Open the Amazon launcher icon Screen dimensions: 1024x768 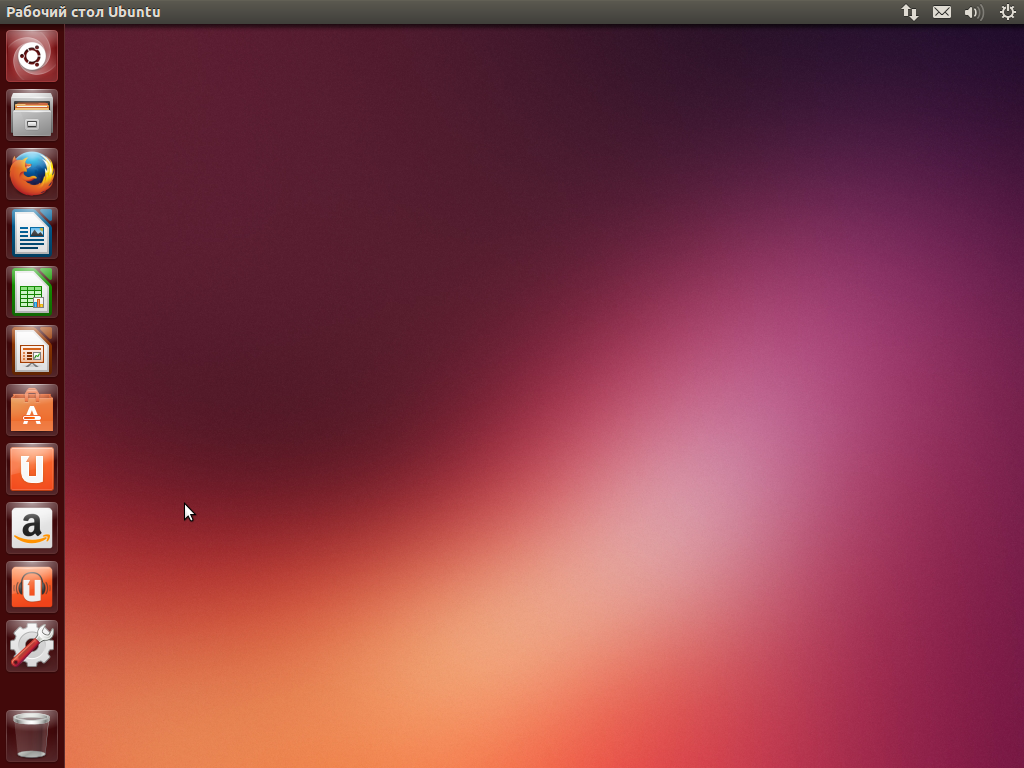click(x=32, y=528)
